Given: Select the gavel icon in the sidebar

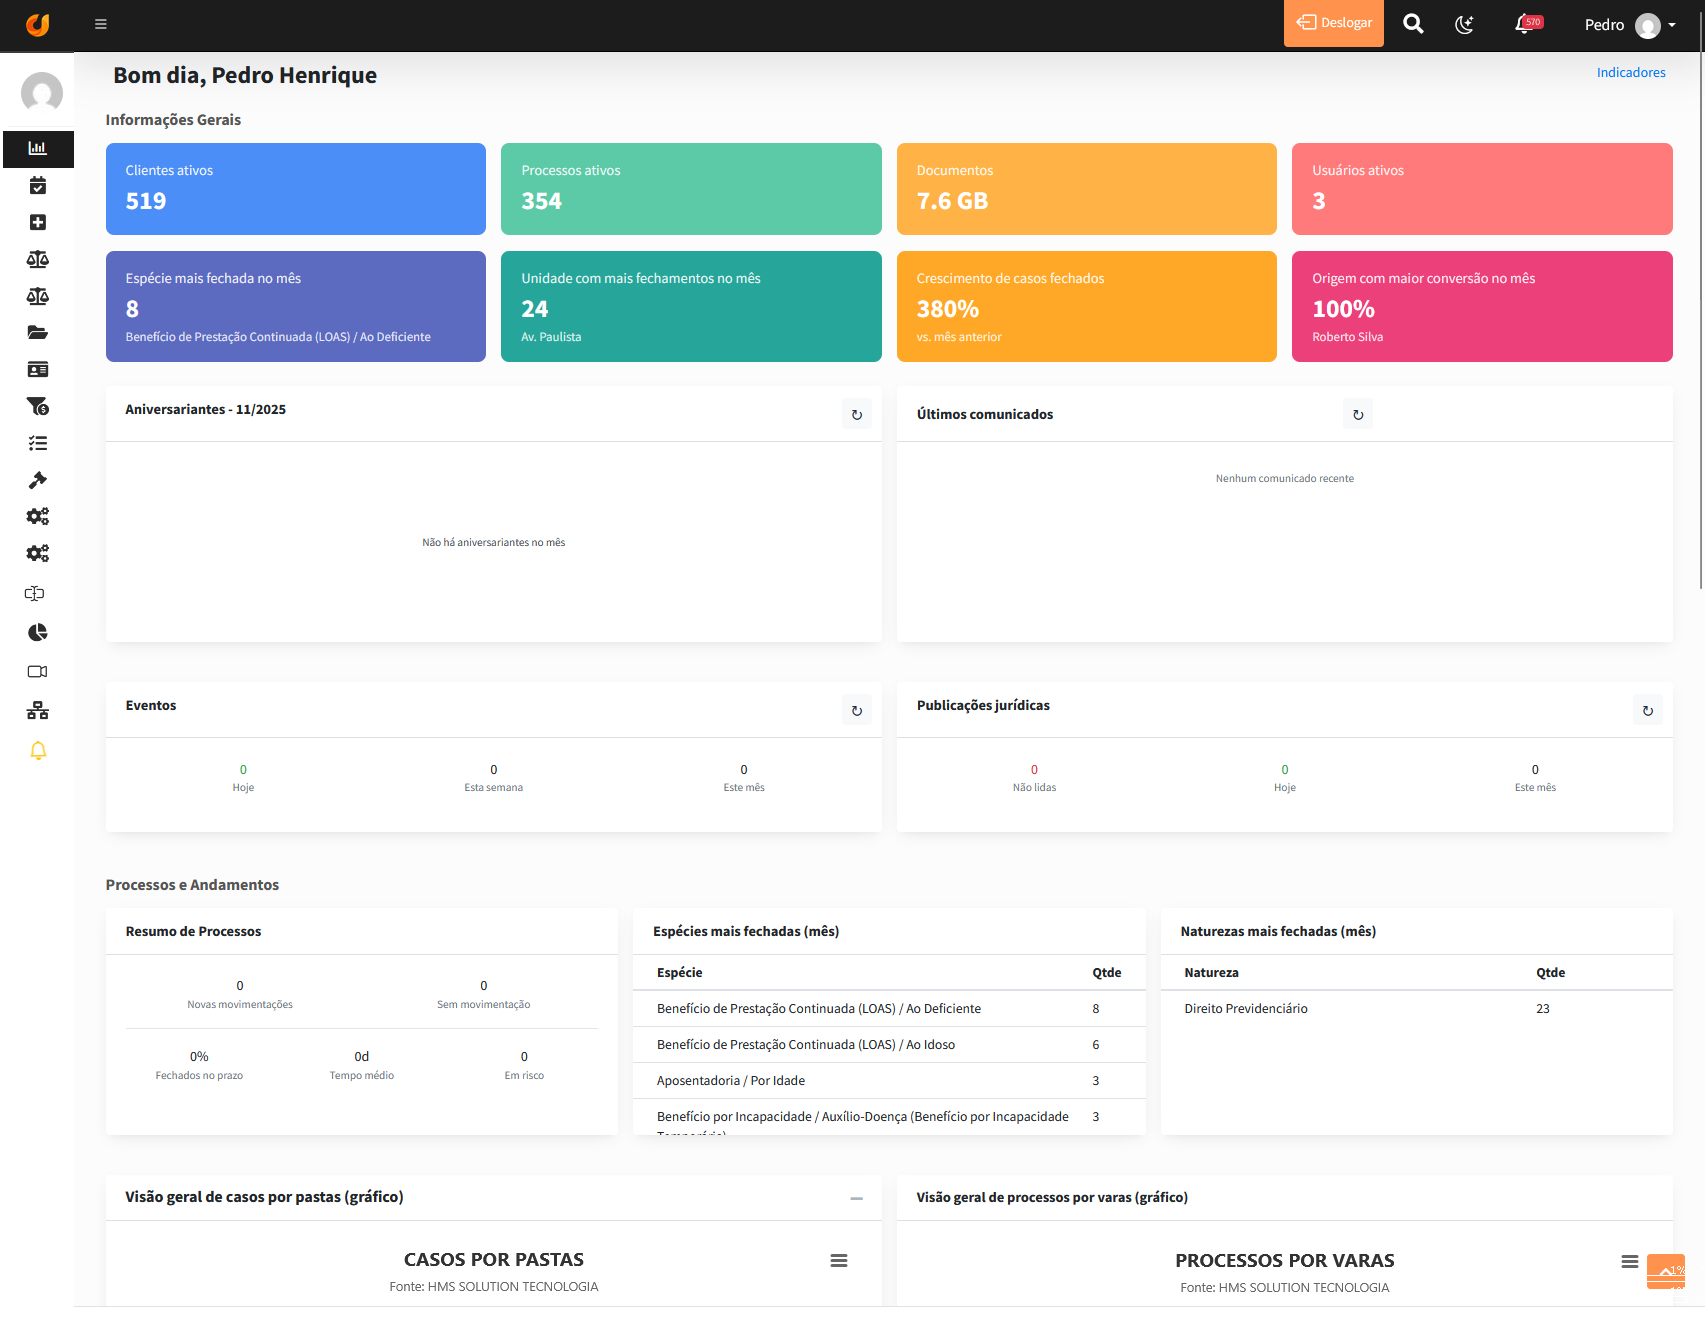Looking at the screenshot, I should pos(38,480).
